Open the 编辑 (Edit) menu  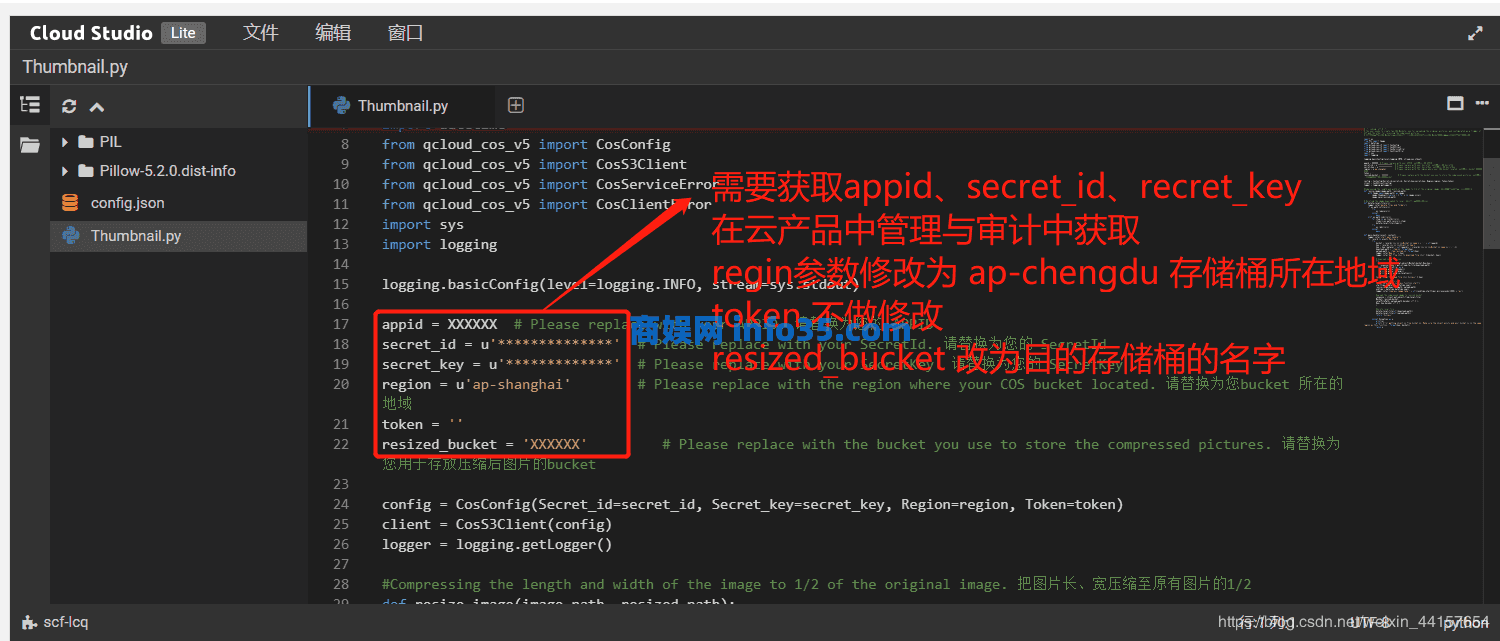tap(333, 33)
